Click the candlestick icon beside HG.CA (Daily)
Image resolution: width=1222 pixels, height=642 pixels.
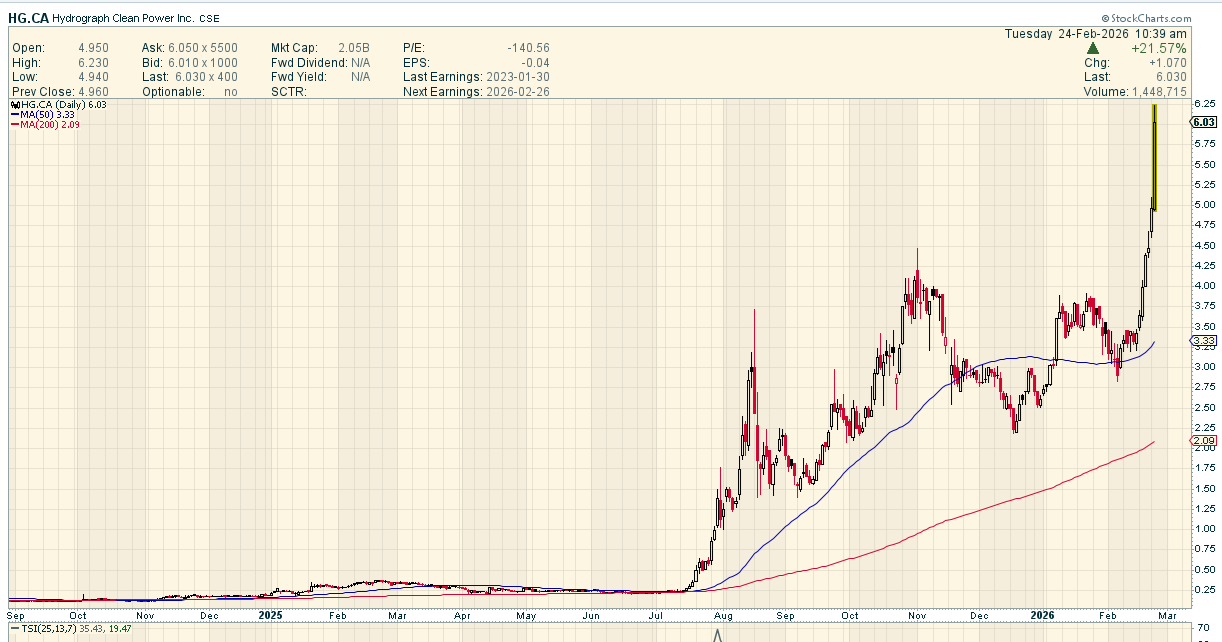click(x=14, y=104)
